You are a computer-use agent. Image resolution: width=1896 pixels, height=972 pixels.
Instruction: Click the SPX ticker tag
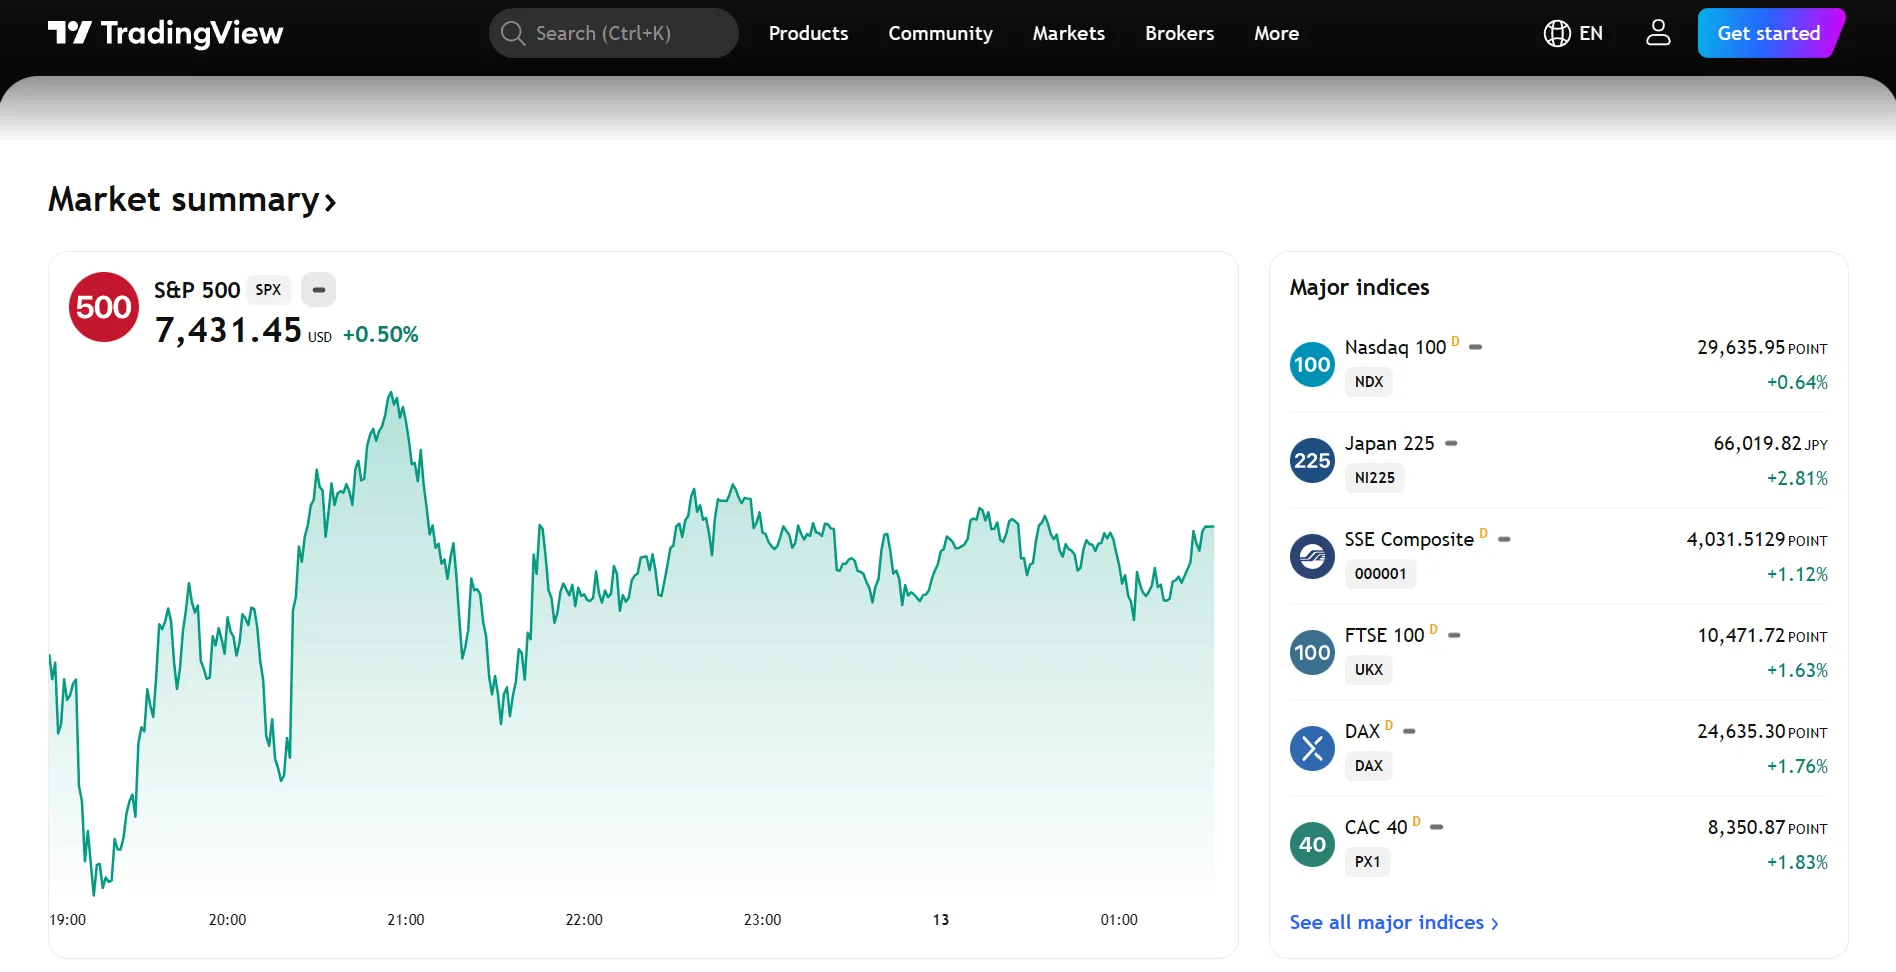268,290
